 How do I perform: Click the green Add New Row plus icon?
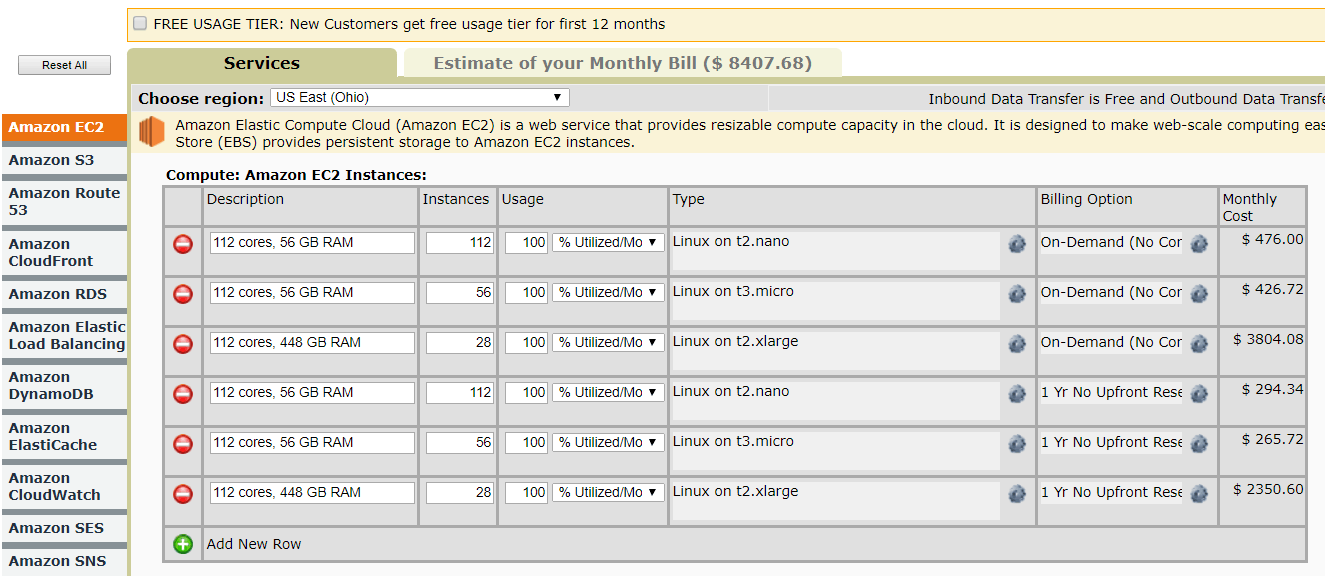183,544
